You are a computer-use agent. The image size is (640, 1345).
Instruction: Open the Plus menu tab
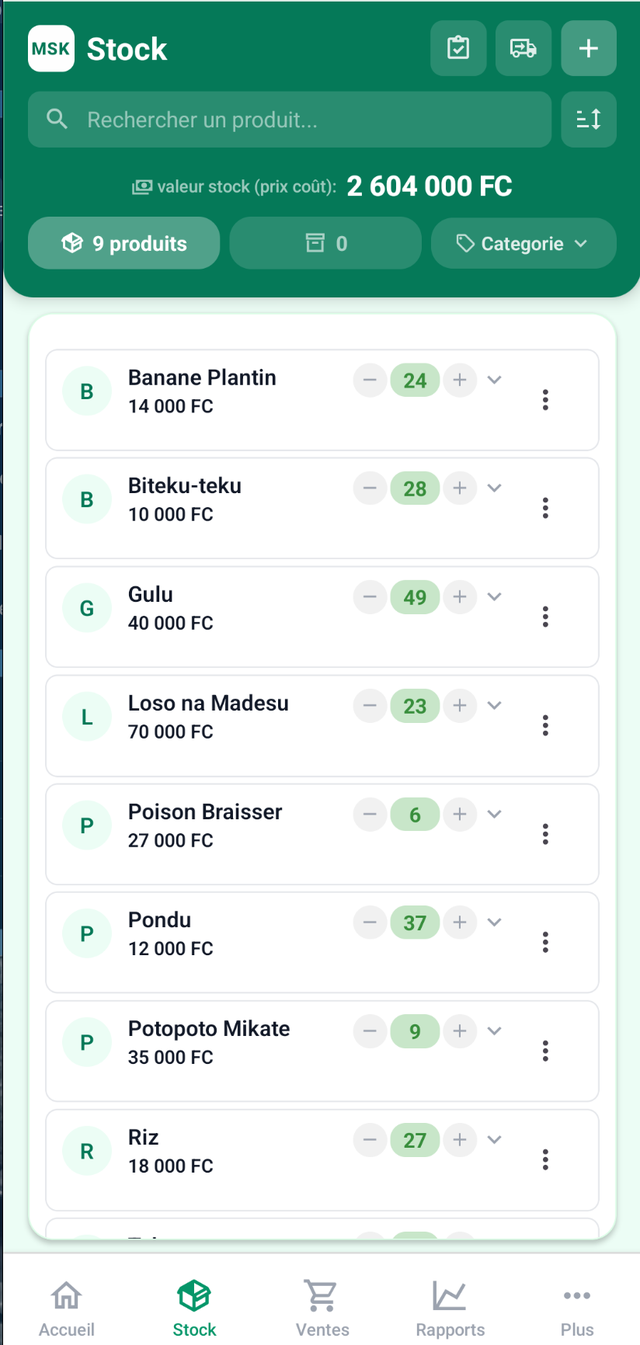[x=577, y=1307]
